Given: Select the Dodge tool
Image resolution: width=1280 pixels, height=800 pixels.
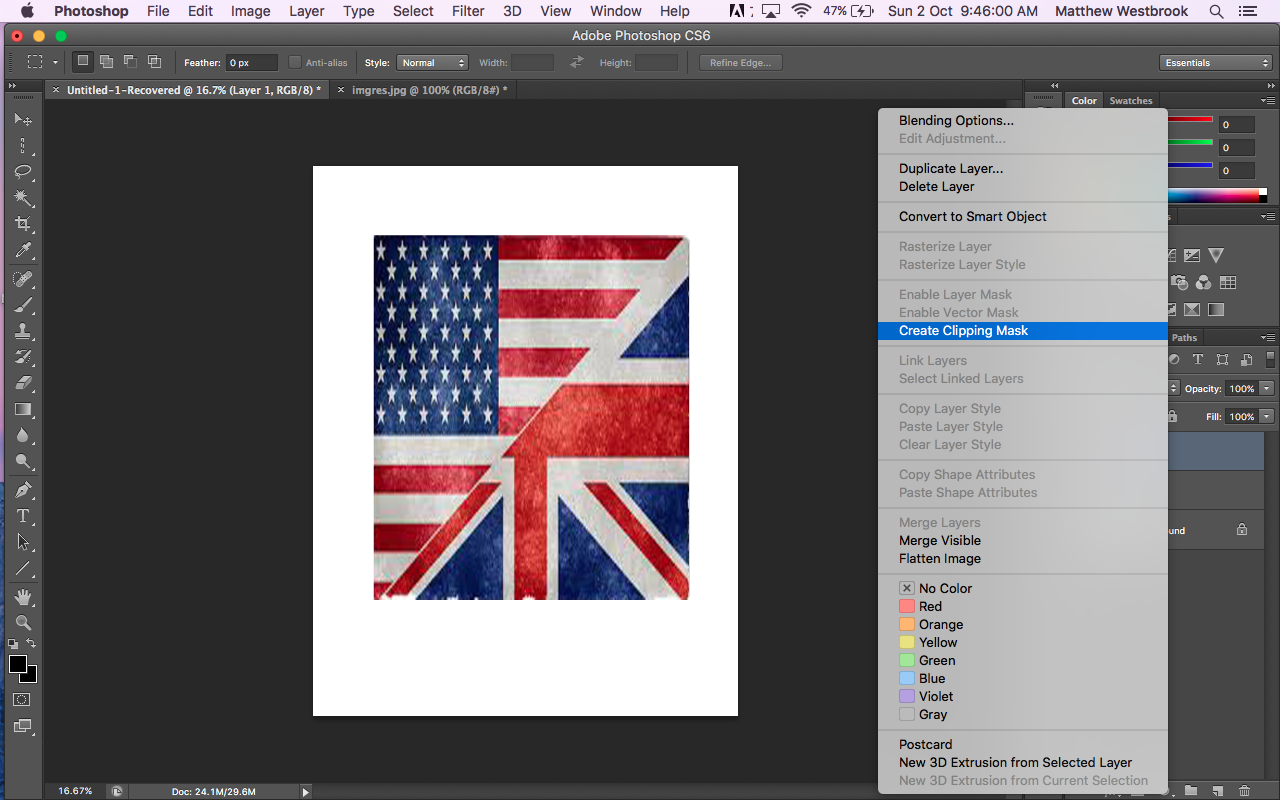Looking at the screenshot, I should pos(23,461).
